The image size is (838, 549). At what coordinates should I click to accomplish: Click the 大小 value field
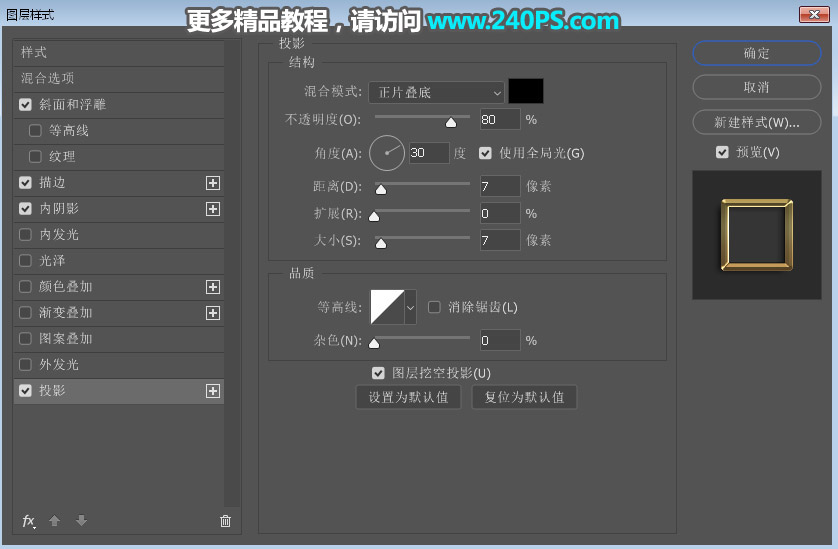pos(500,240)
